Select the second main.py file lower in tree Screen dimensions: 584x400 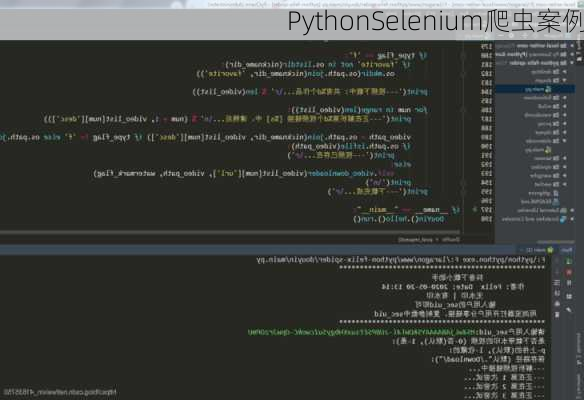coord(538,150)
